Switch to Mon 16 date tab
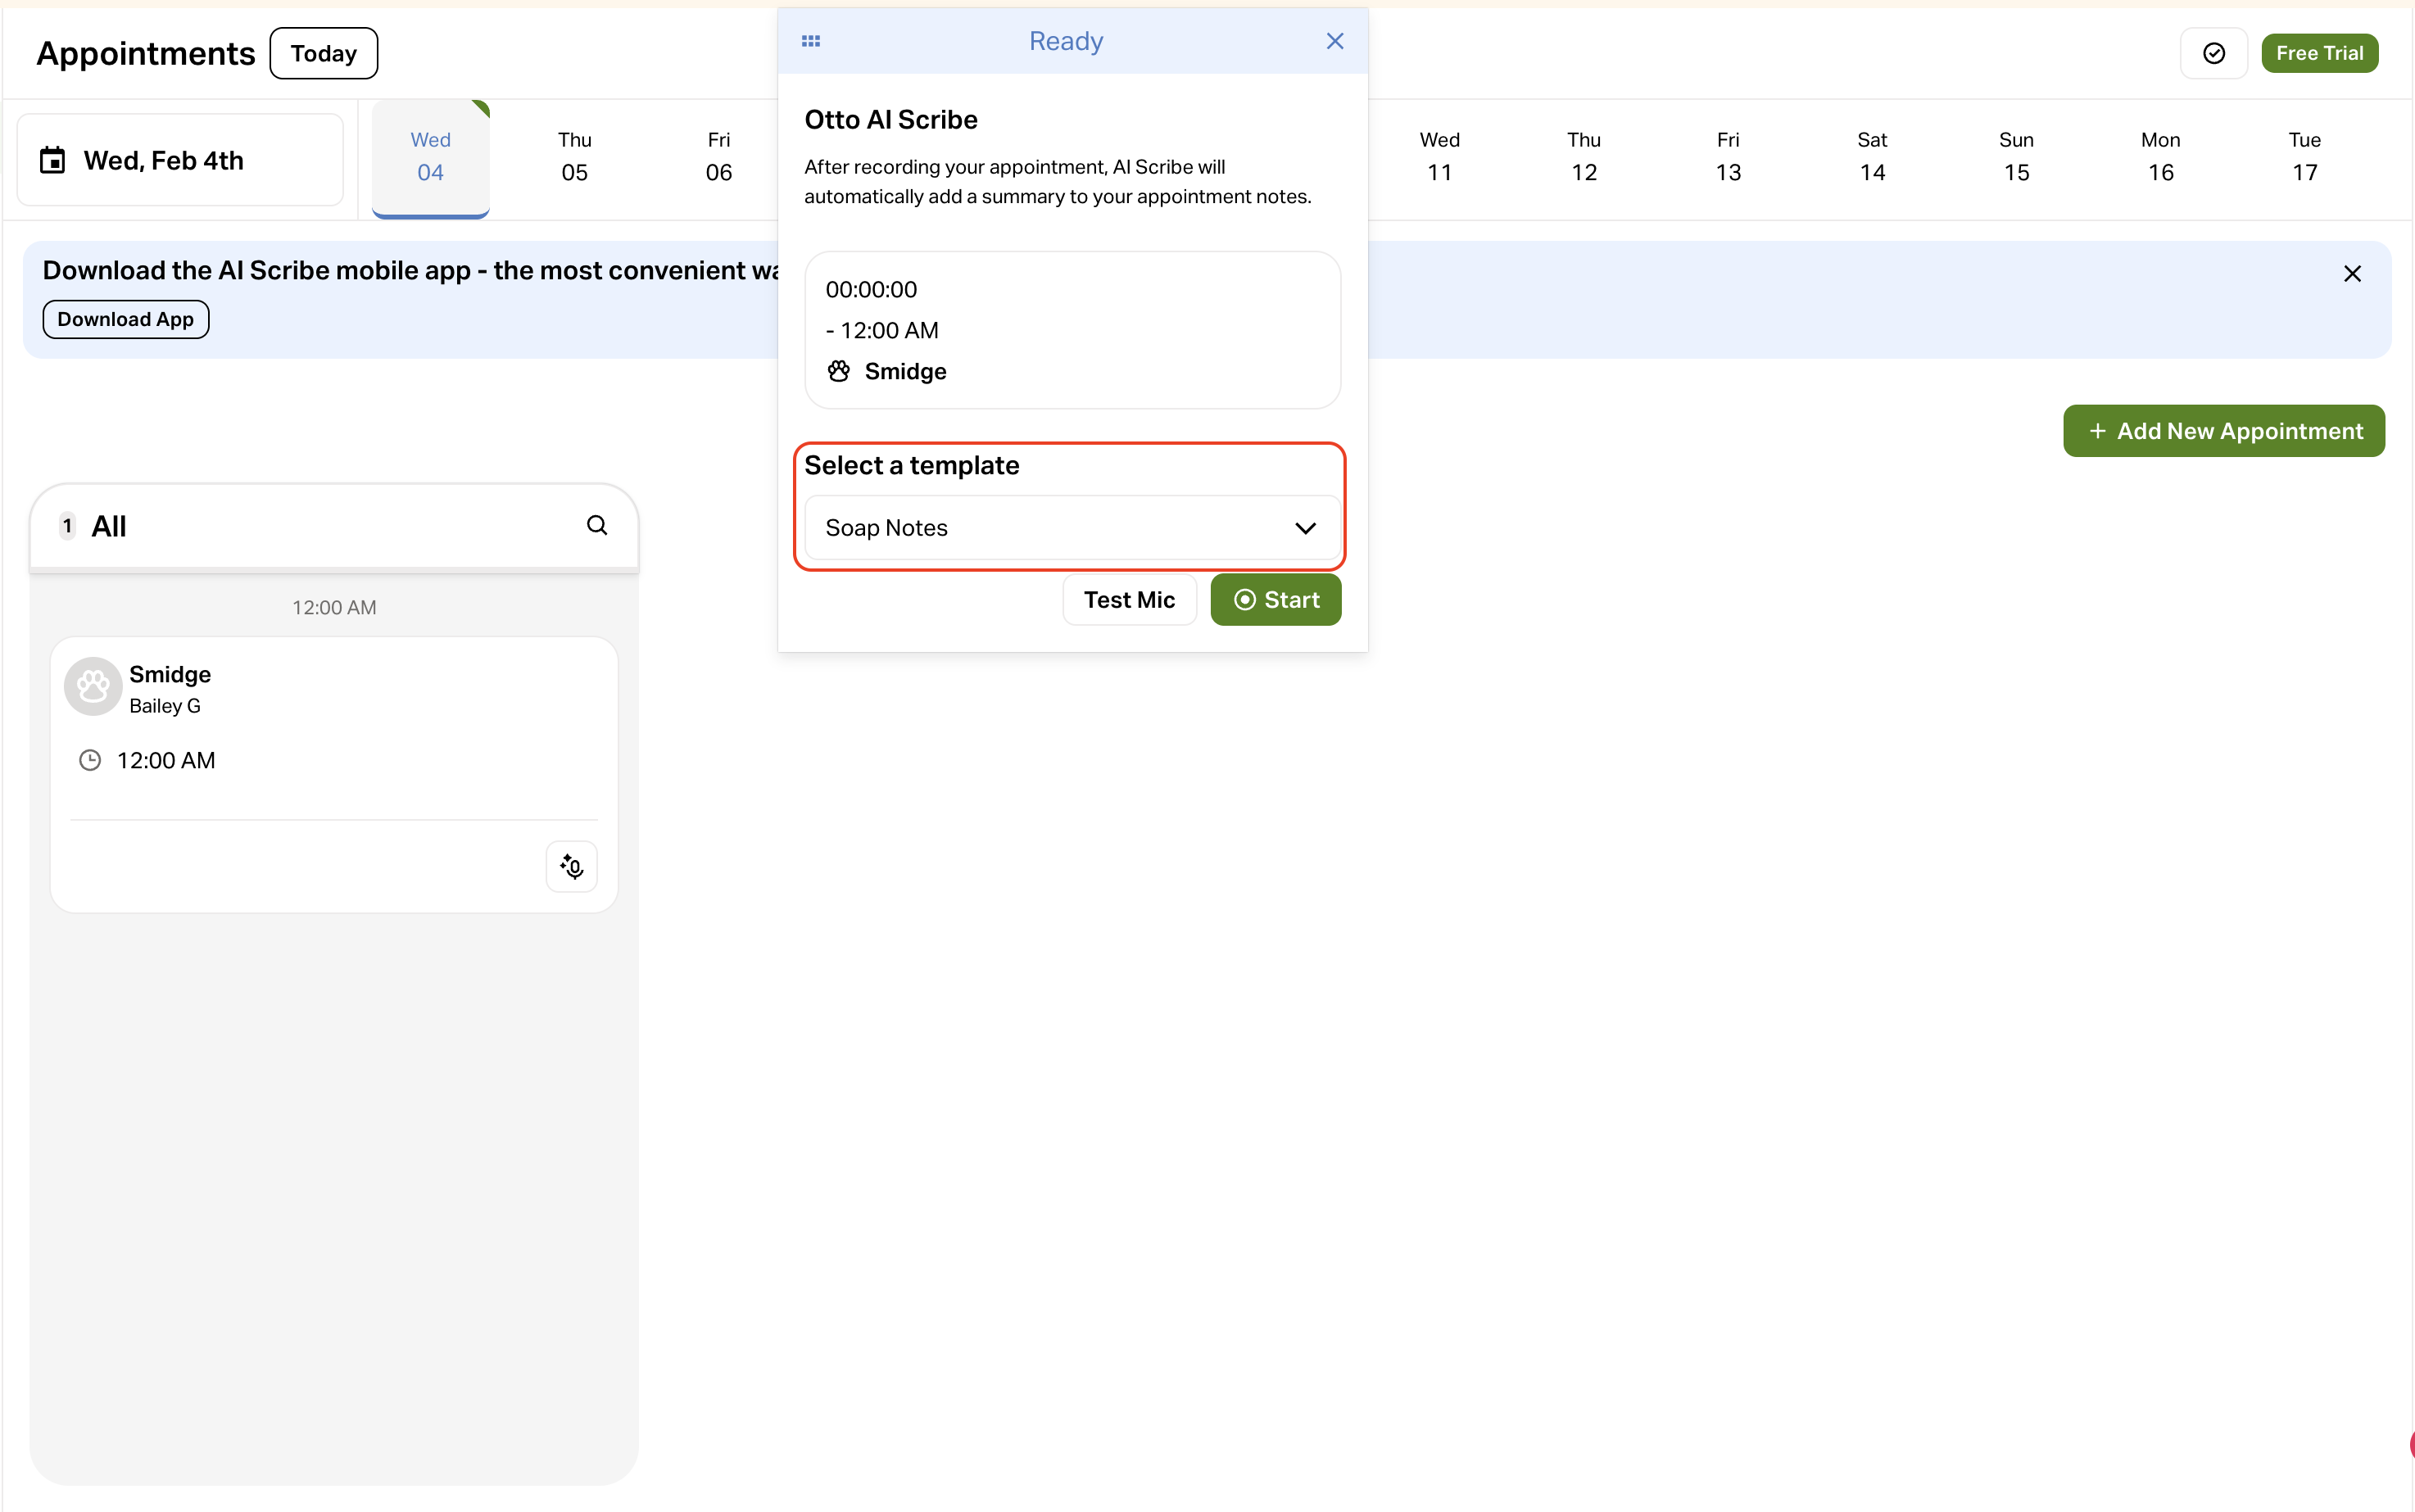The width and height of the screenshot is (2415, 1512). 2159,157
